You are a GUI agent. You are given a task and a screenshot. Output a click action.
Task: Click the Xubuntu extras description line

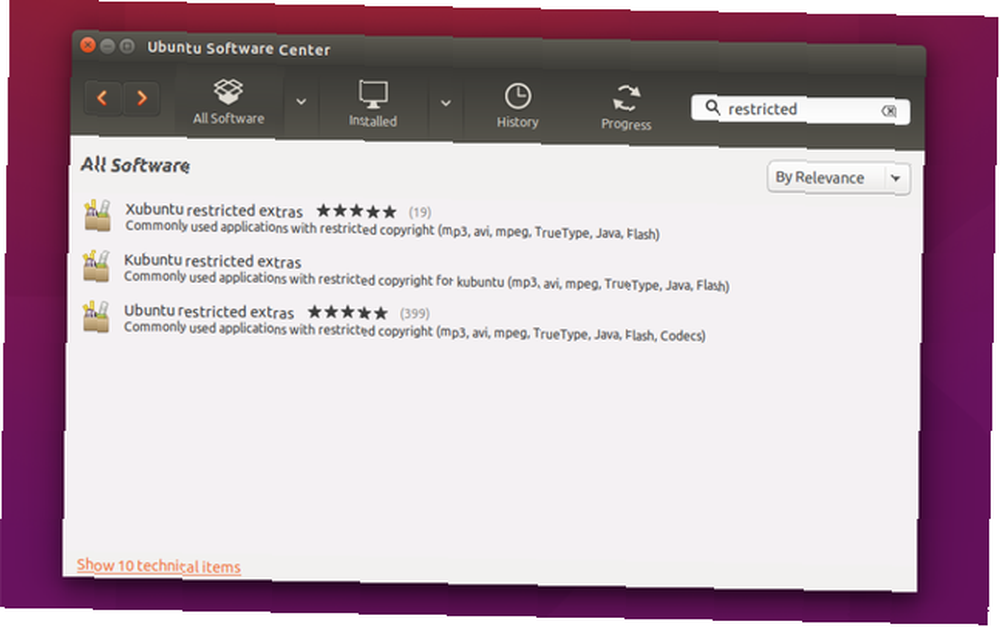[392, 230]
